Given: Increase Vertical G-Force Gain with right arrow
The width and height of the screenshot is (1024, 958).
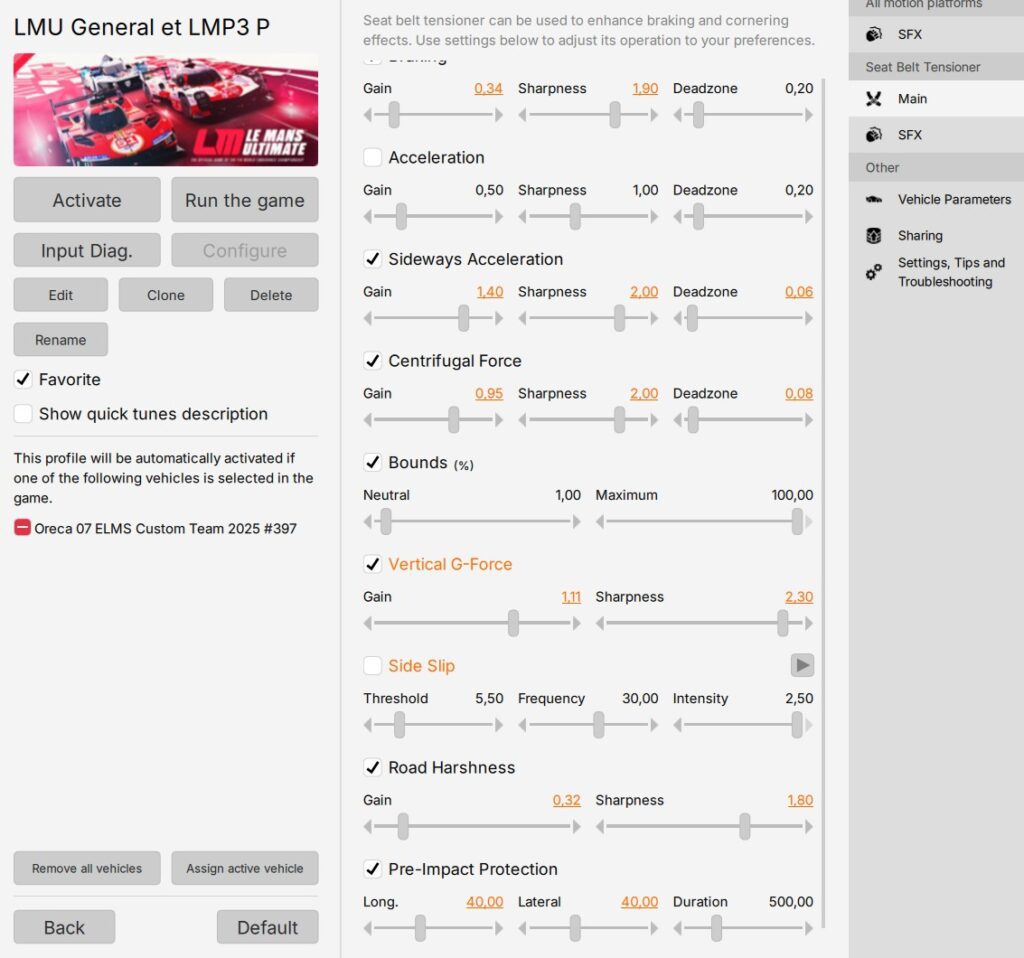Looking at the screenshot, I should click(x=576, y=623).
